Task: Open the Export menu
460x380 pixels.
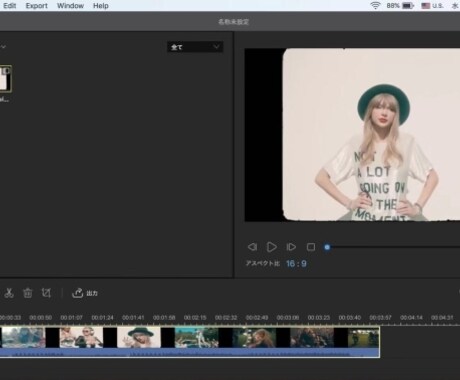Action: 37,6
